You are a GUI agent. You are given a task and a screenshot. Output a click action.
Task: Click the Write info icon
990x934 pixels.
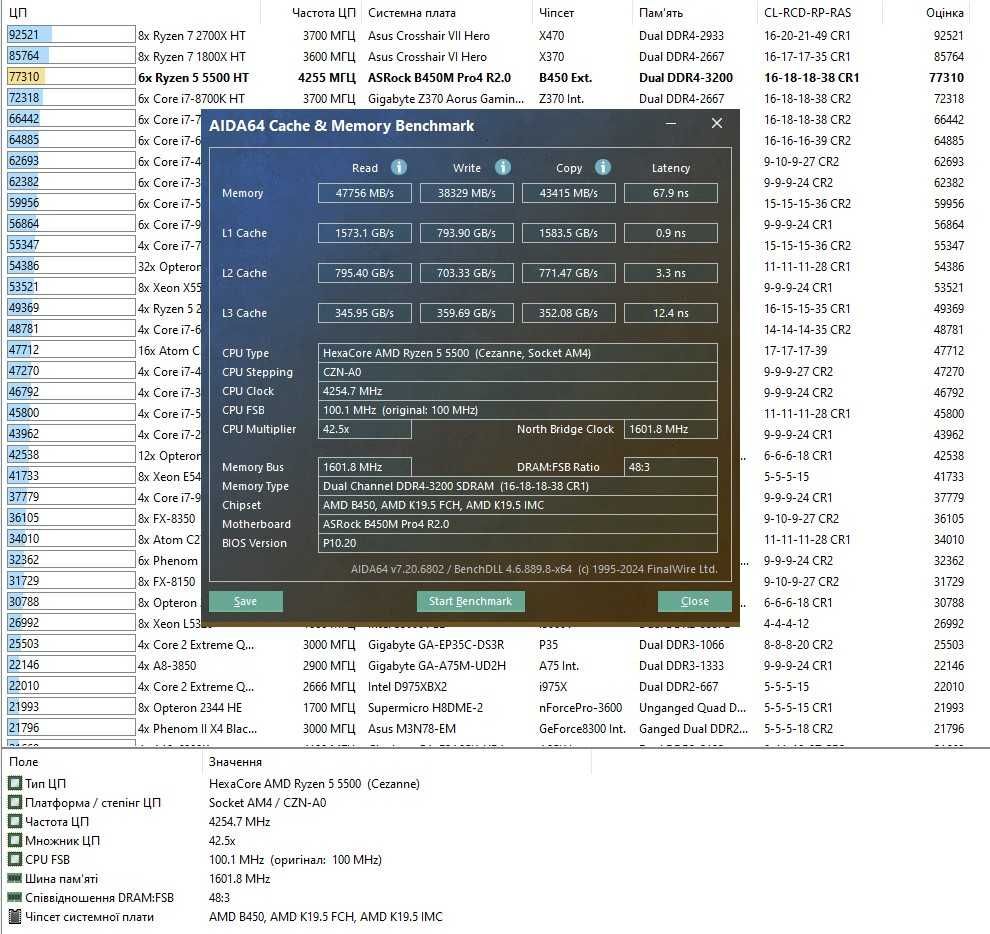coord(503,167)
